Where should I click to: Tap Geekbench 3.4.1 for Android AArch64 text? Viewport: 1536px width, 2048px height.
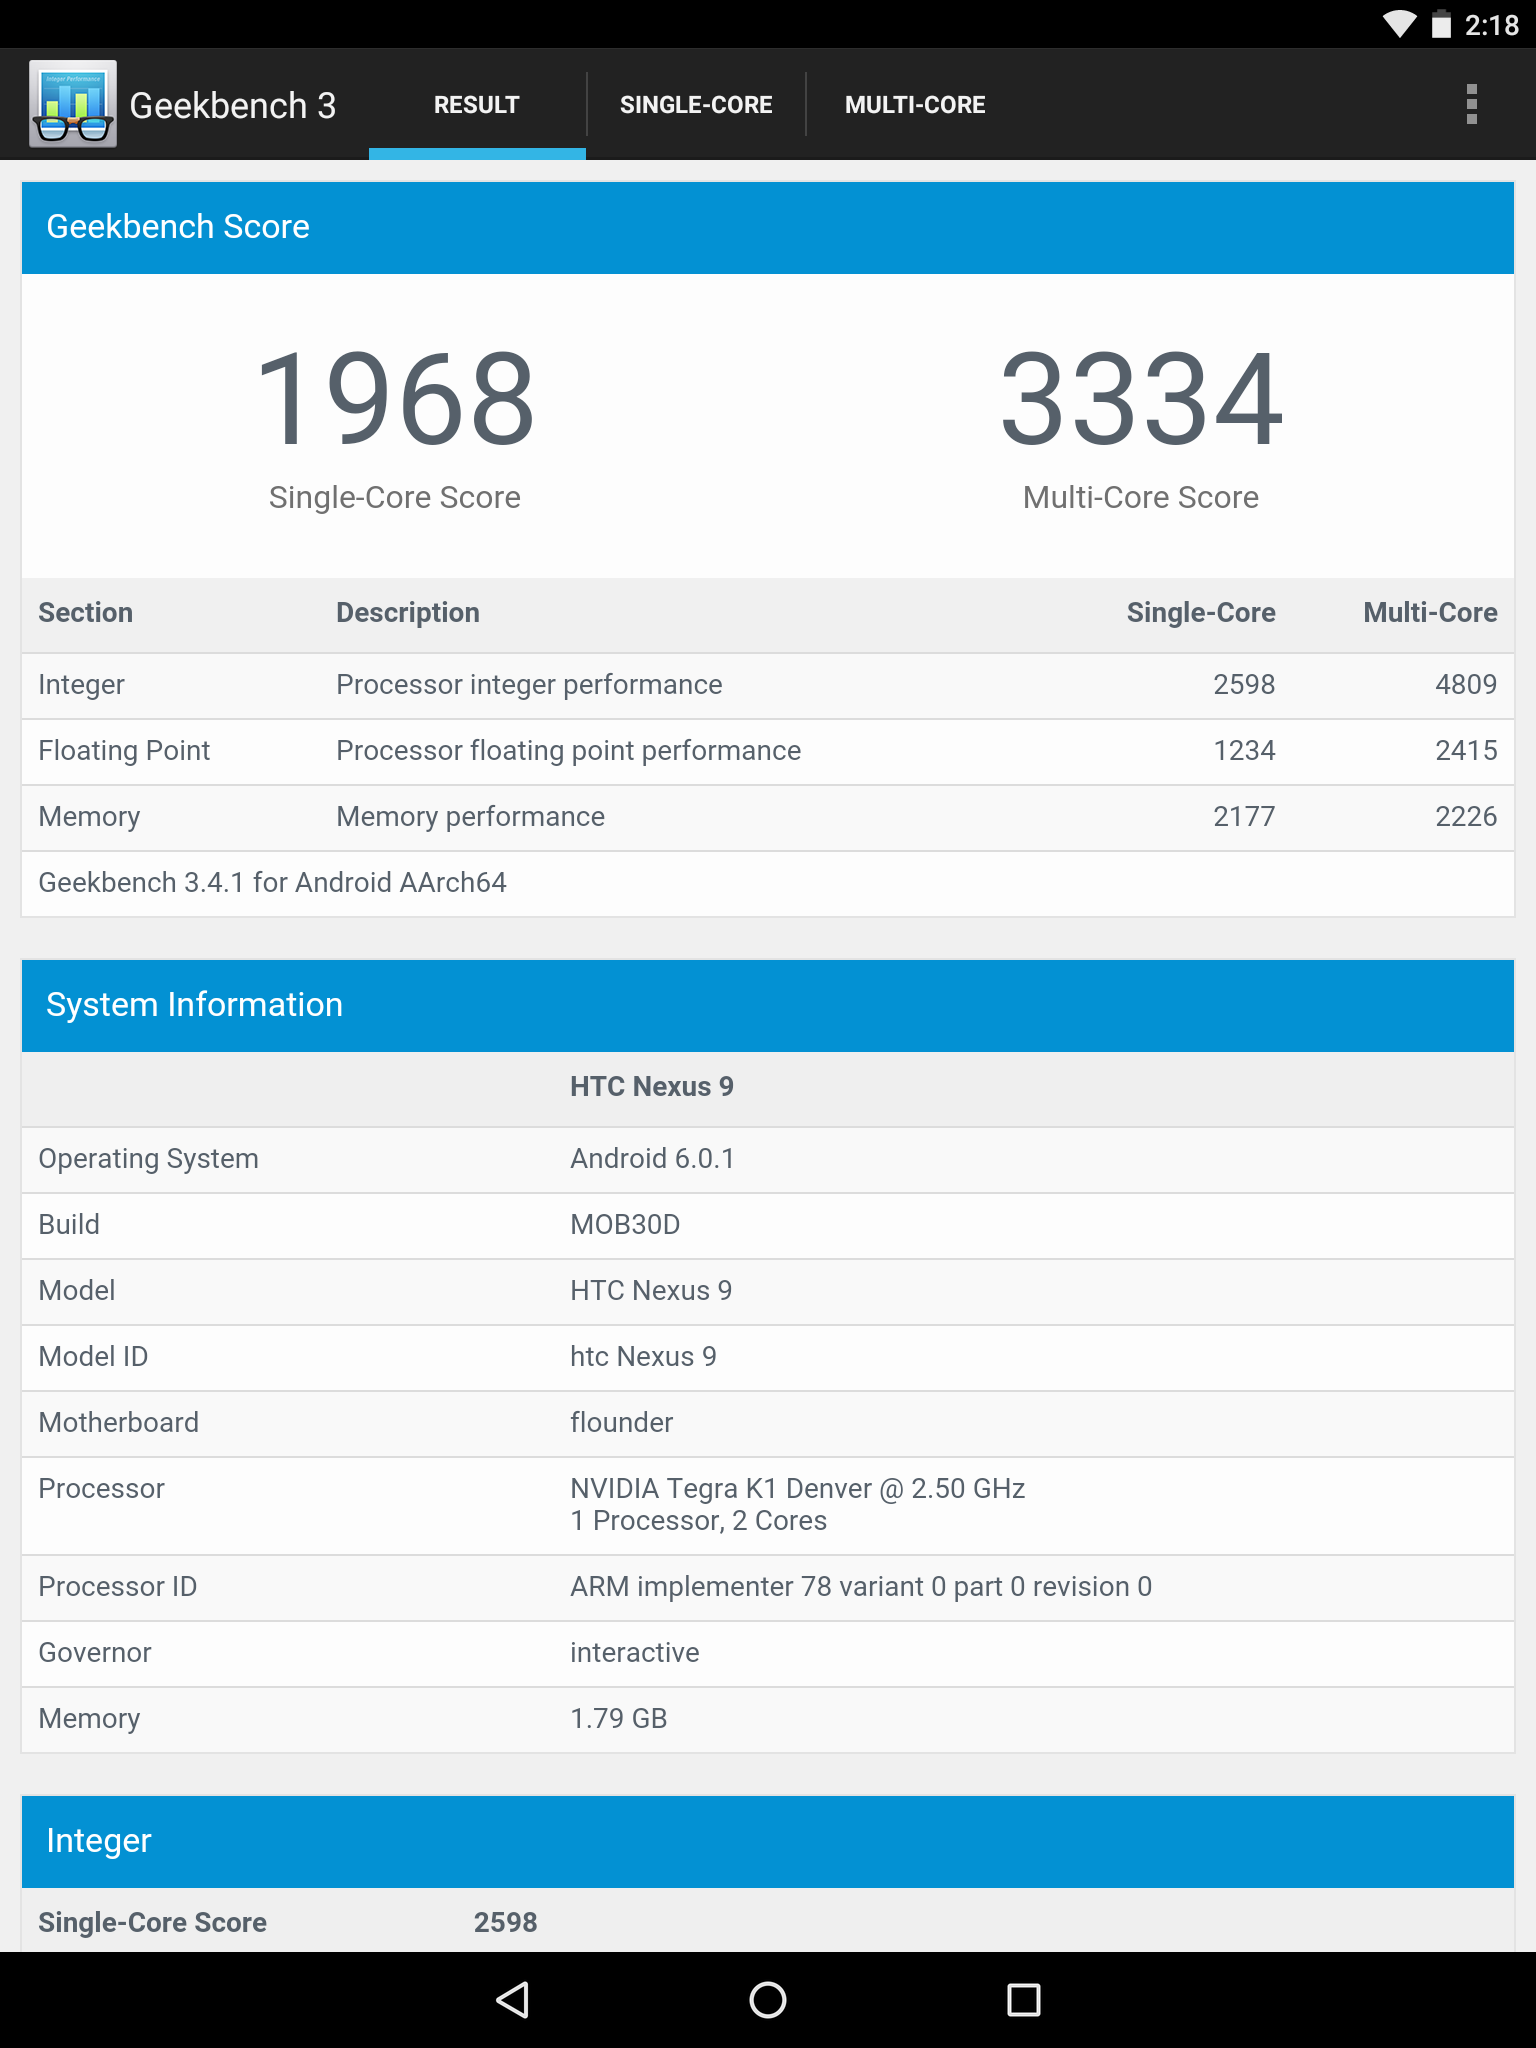pos(272,882)
